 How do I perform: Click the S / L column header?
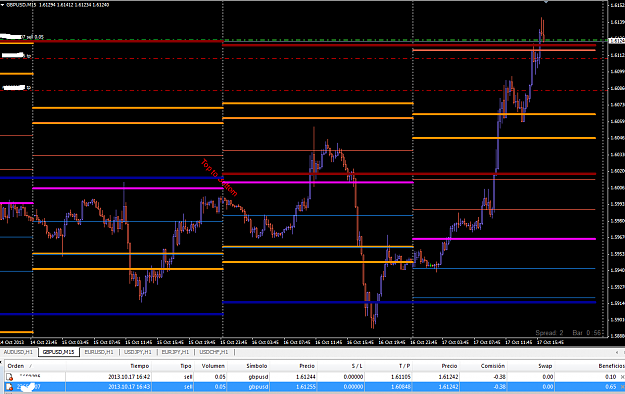coord(357,366)
